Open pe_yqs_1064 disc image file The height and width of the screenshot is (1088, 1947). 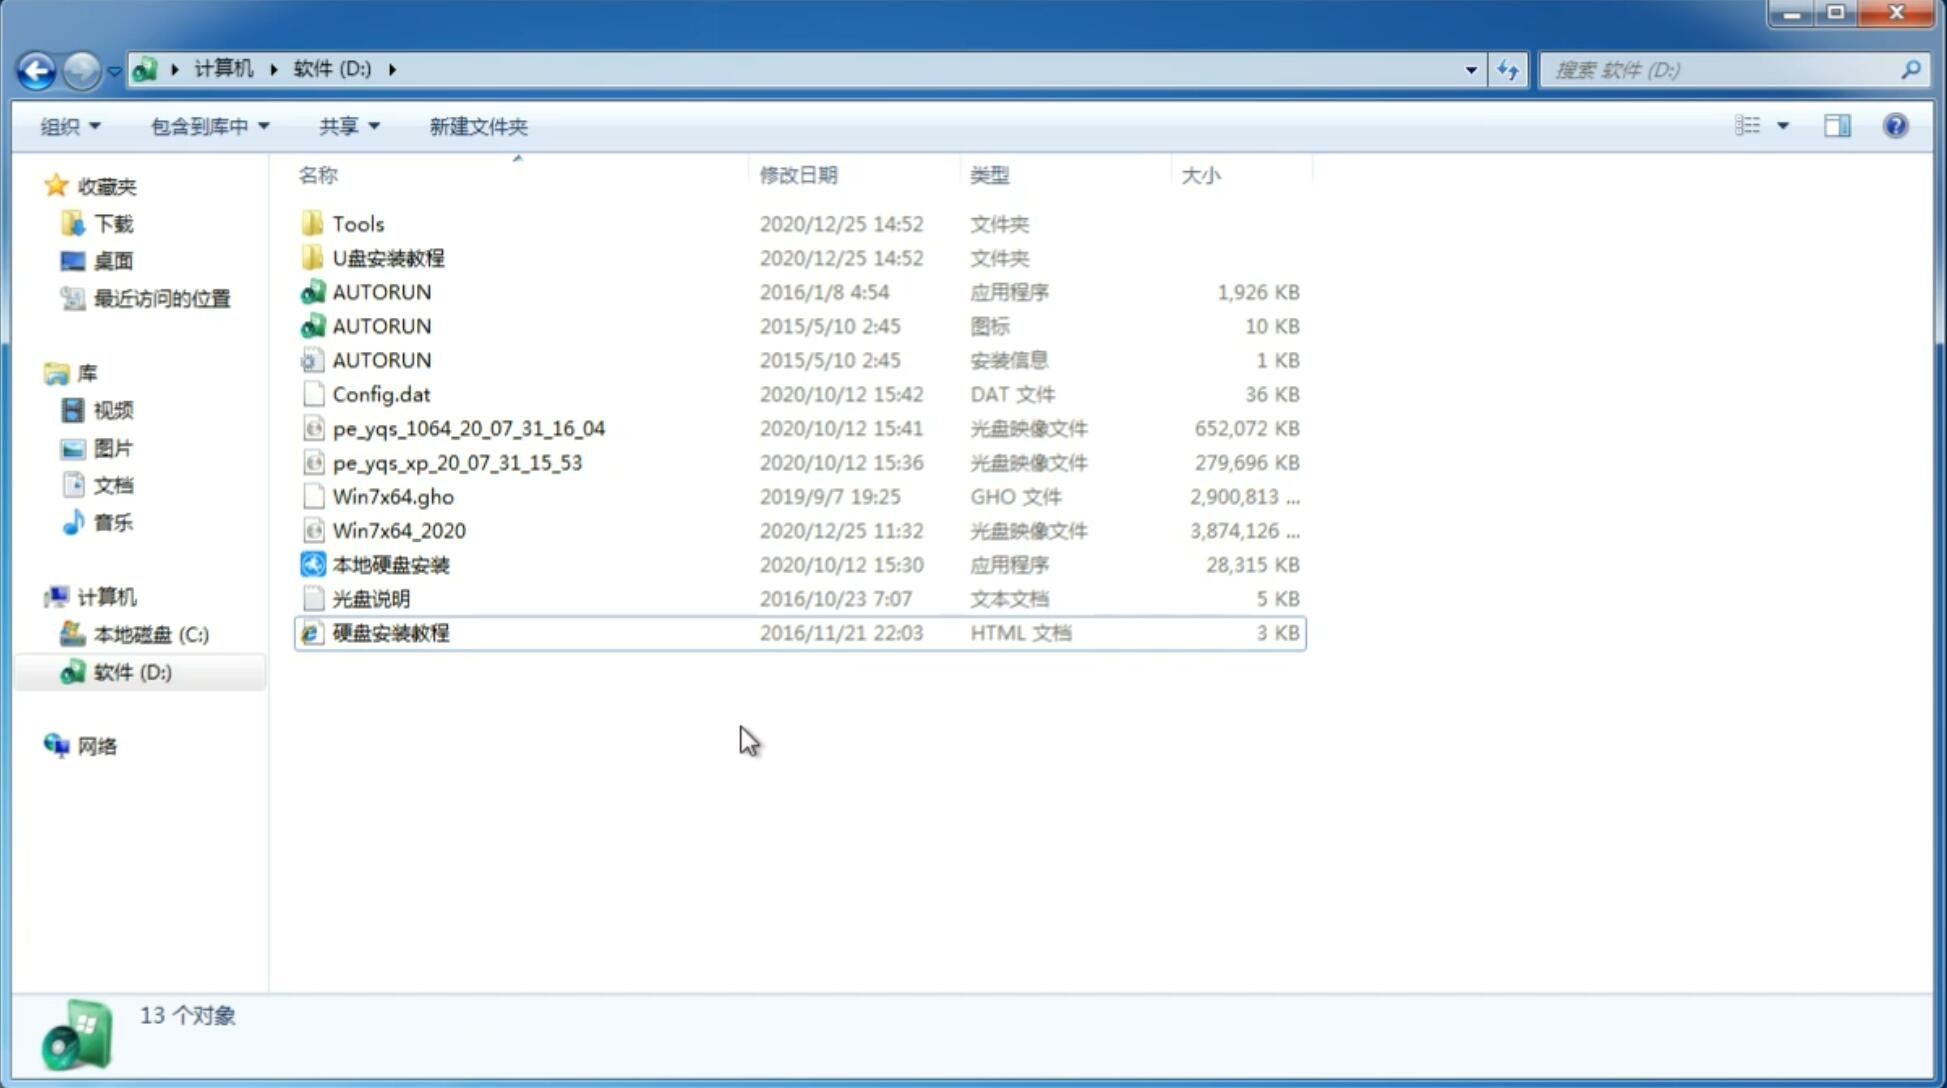pos(468,428)
